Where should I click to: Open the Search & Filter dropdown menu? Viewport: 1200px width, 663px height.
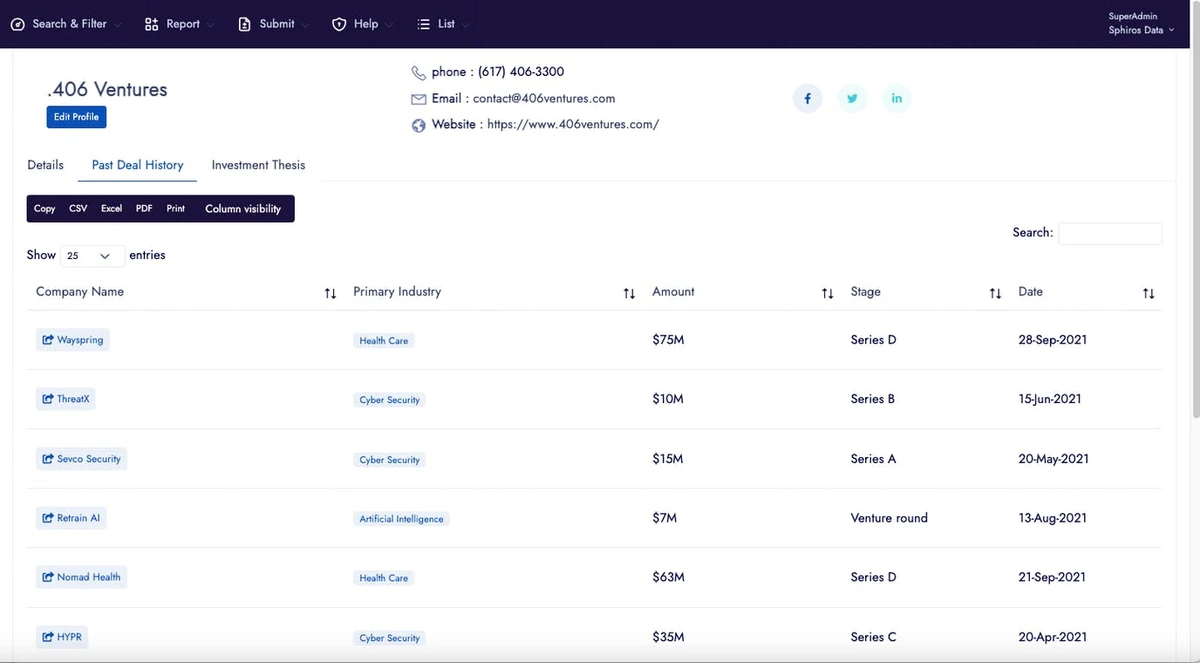[66, 24]
